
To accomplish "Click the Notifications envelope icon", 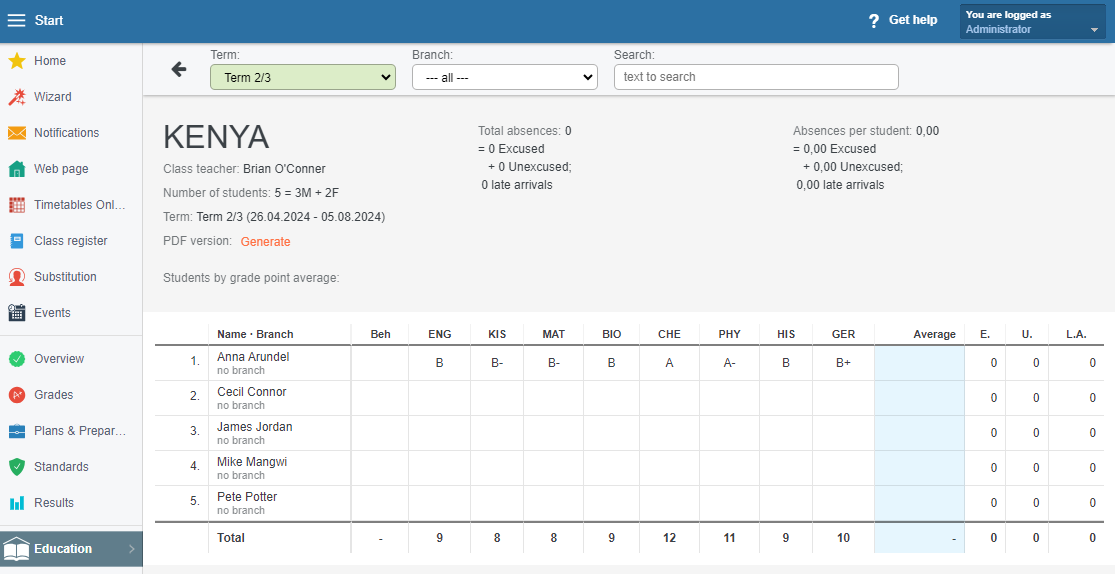I will coord(17,133).
